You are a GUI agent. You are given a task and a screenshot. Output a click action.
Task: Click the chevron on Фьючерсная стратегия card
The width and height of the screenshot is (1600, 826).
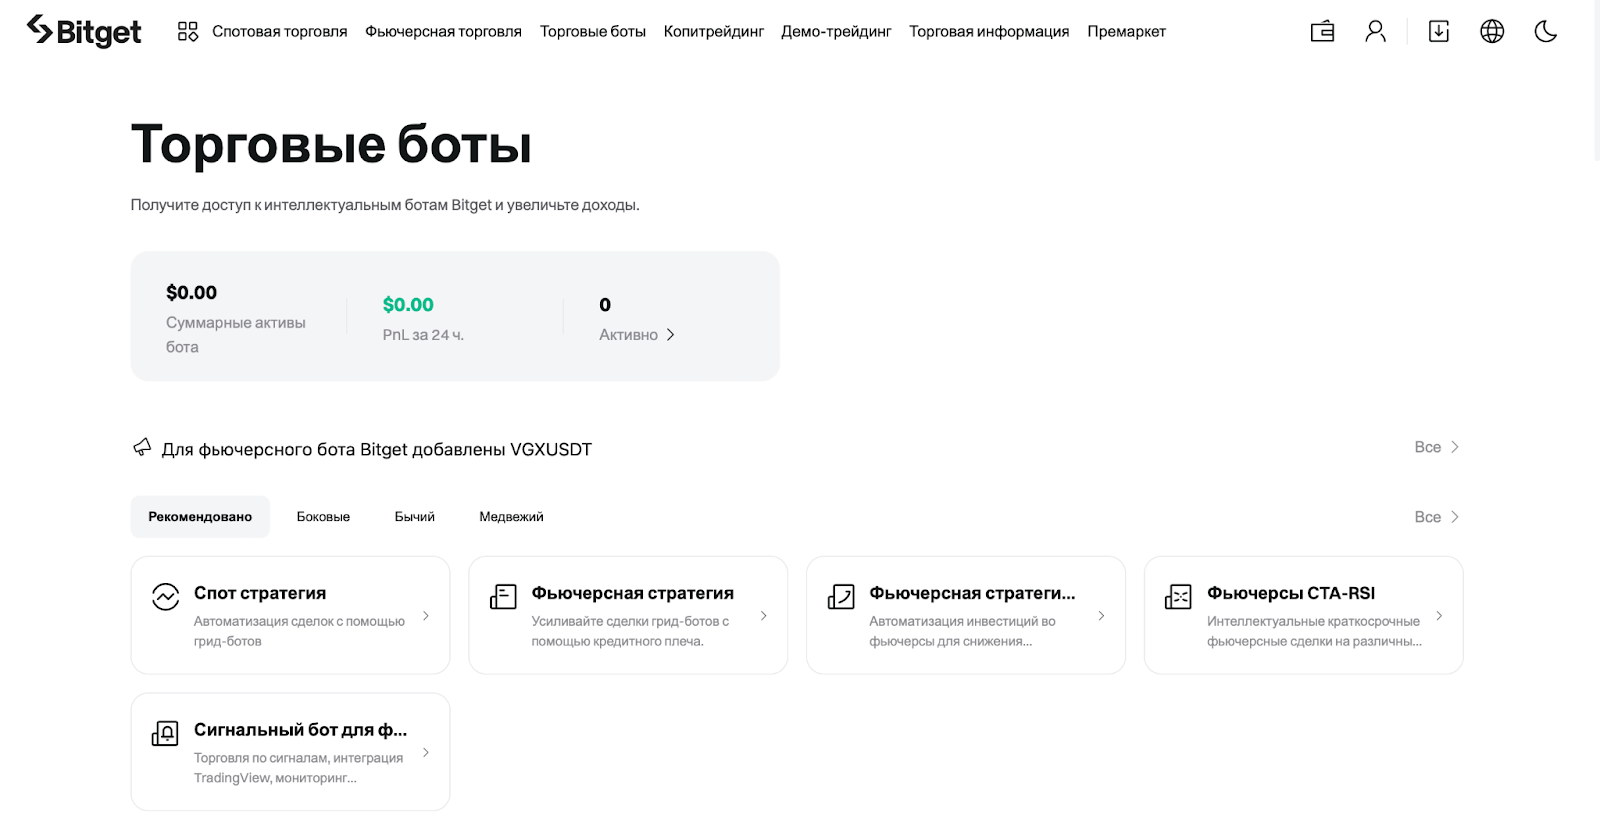764,616
